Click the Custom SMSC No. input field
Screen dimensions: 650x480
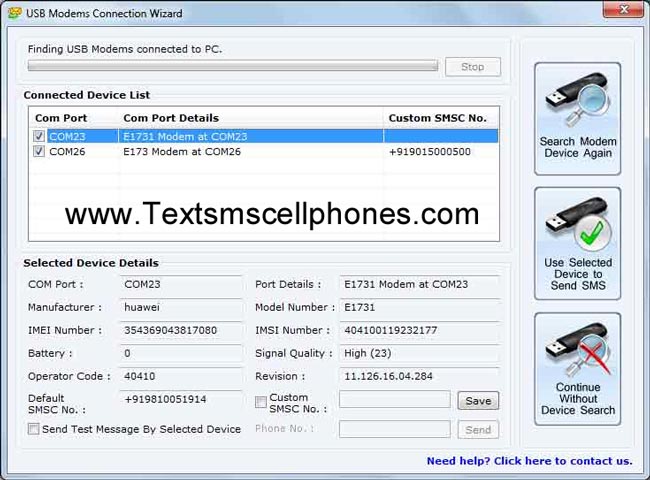tap(395, 400)
